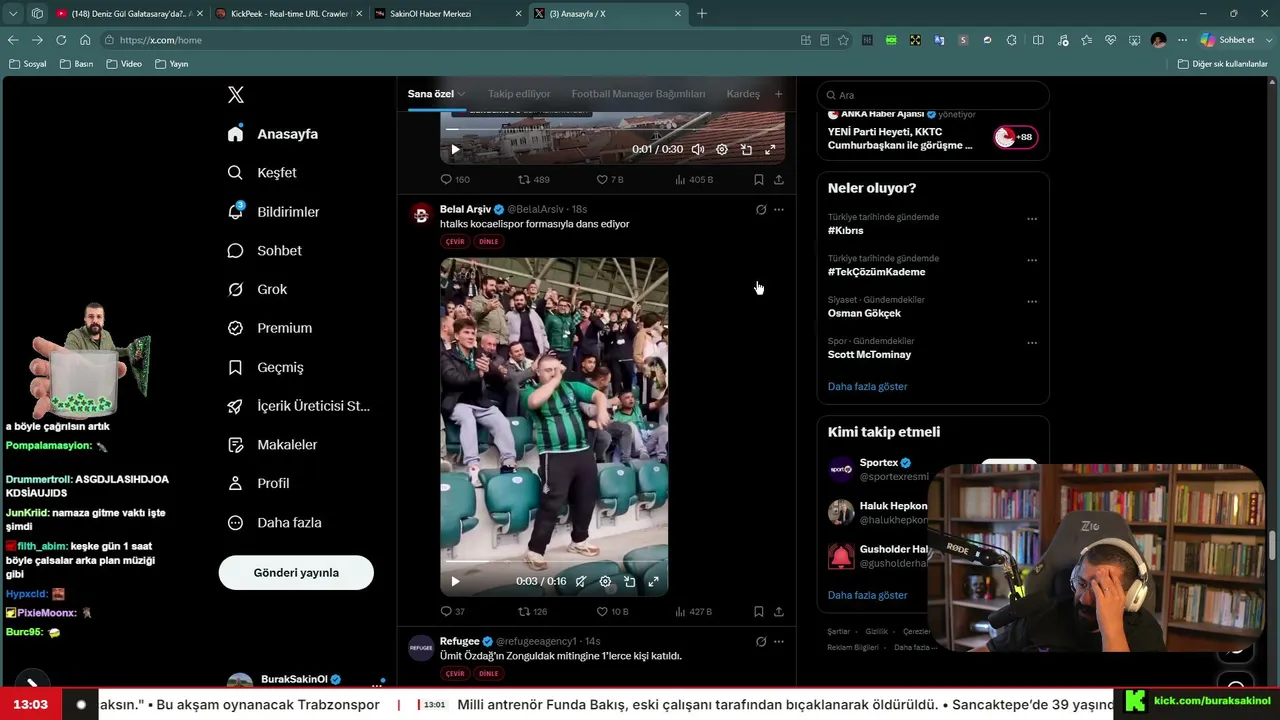The width and height of the screenshot is (1280, 720).
Task: Open the Sohbet chat bubble icon
Action: coord(235,251)
